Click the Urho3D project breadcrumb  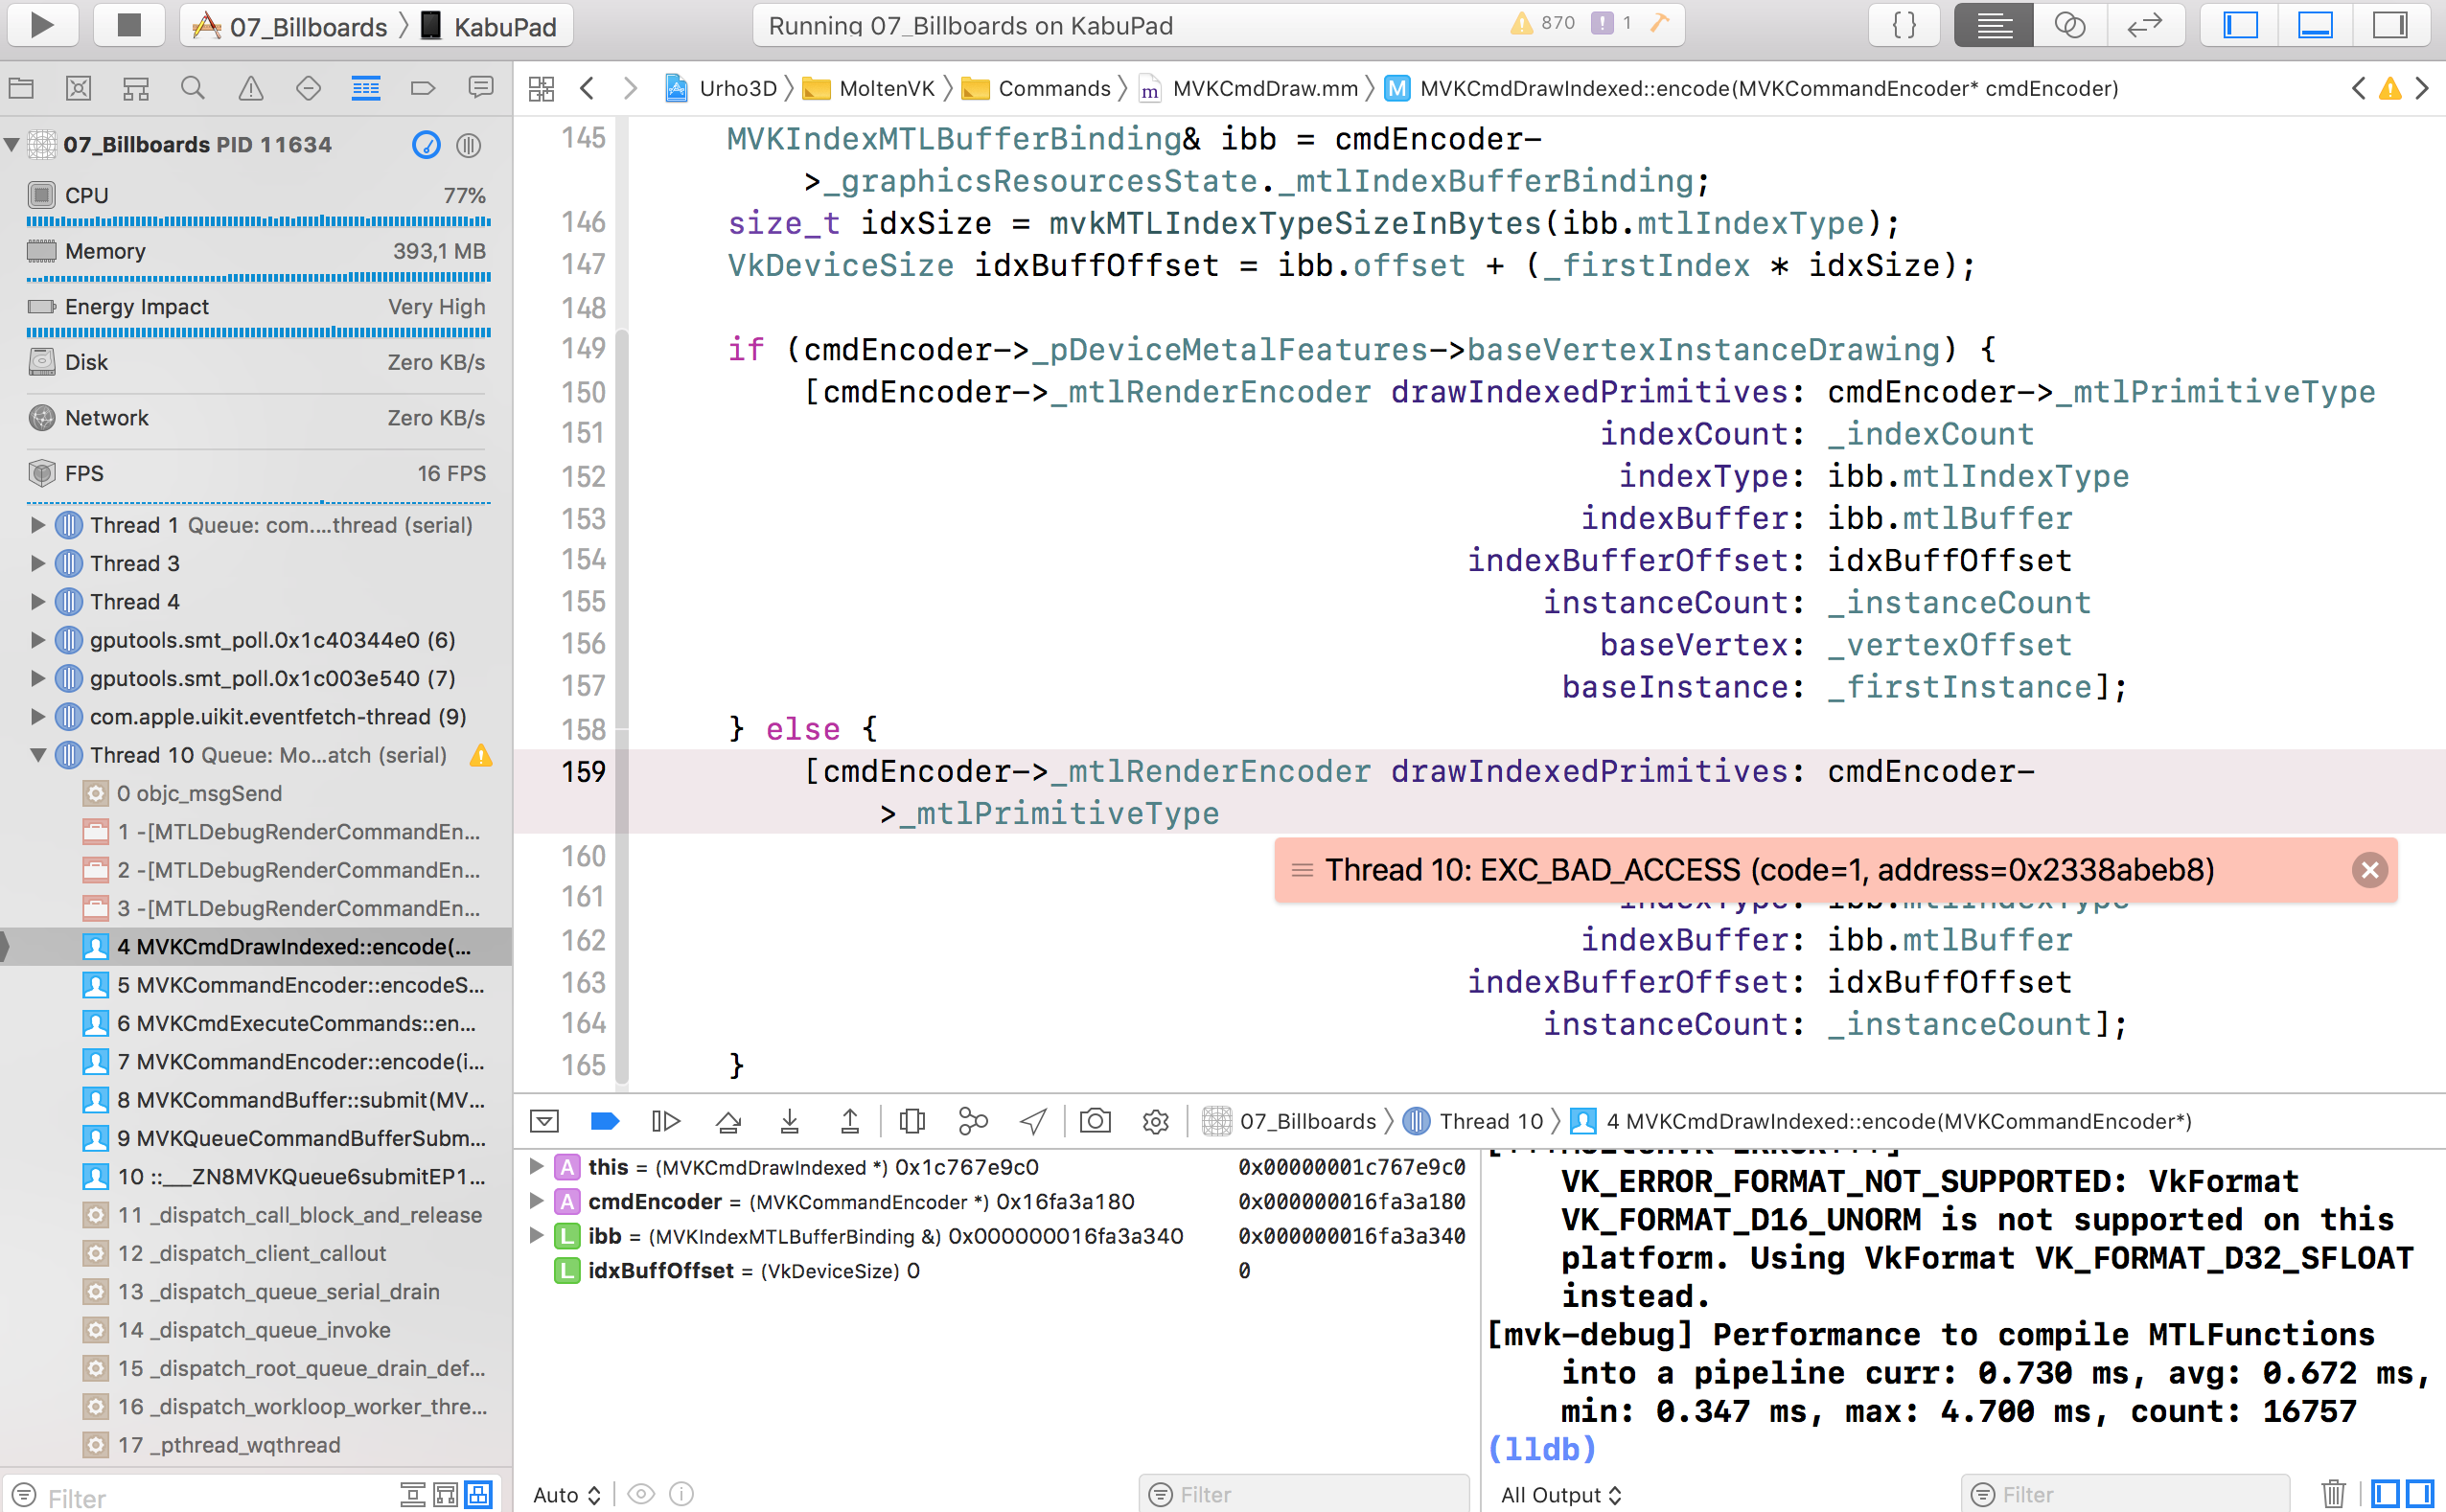tap(721, 88)
